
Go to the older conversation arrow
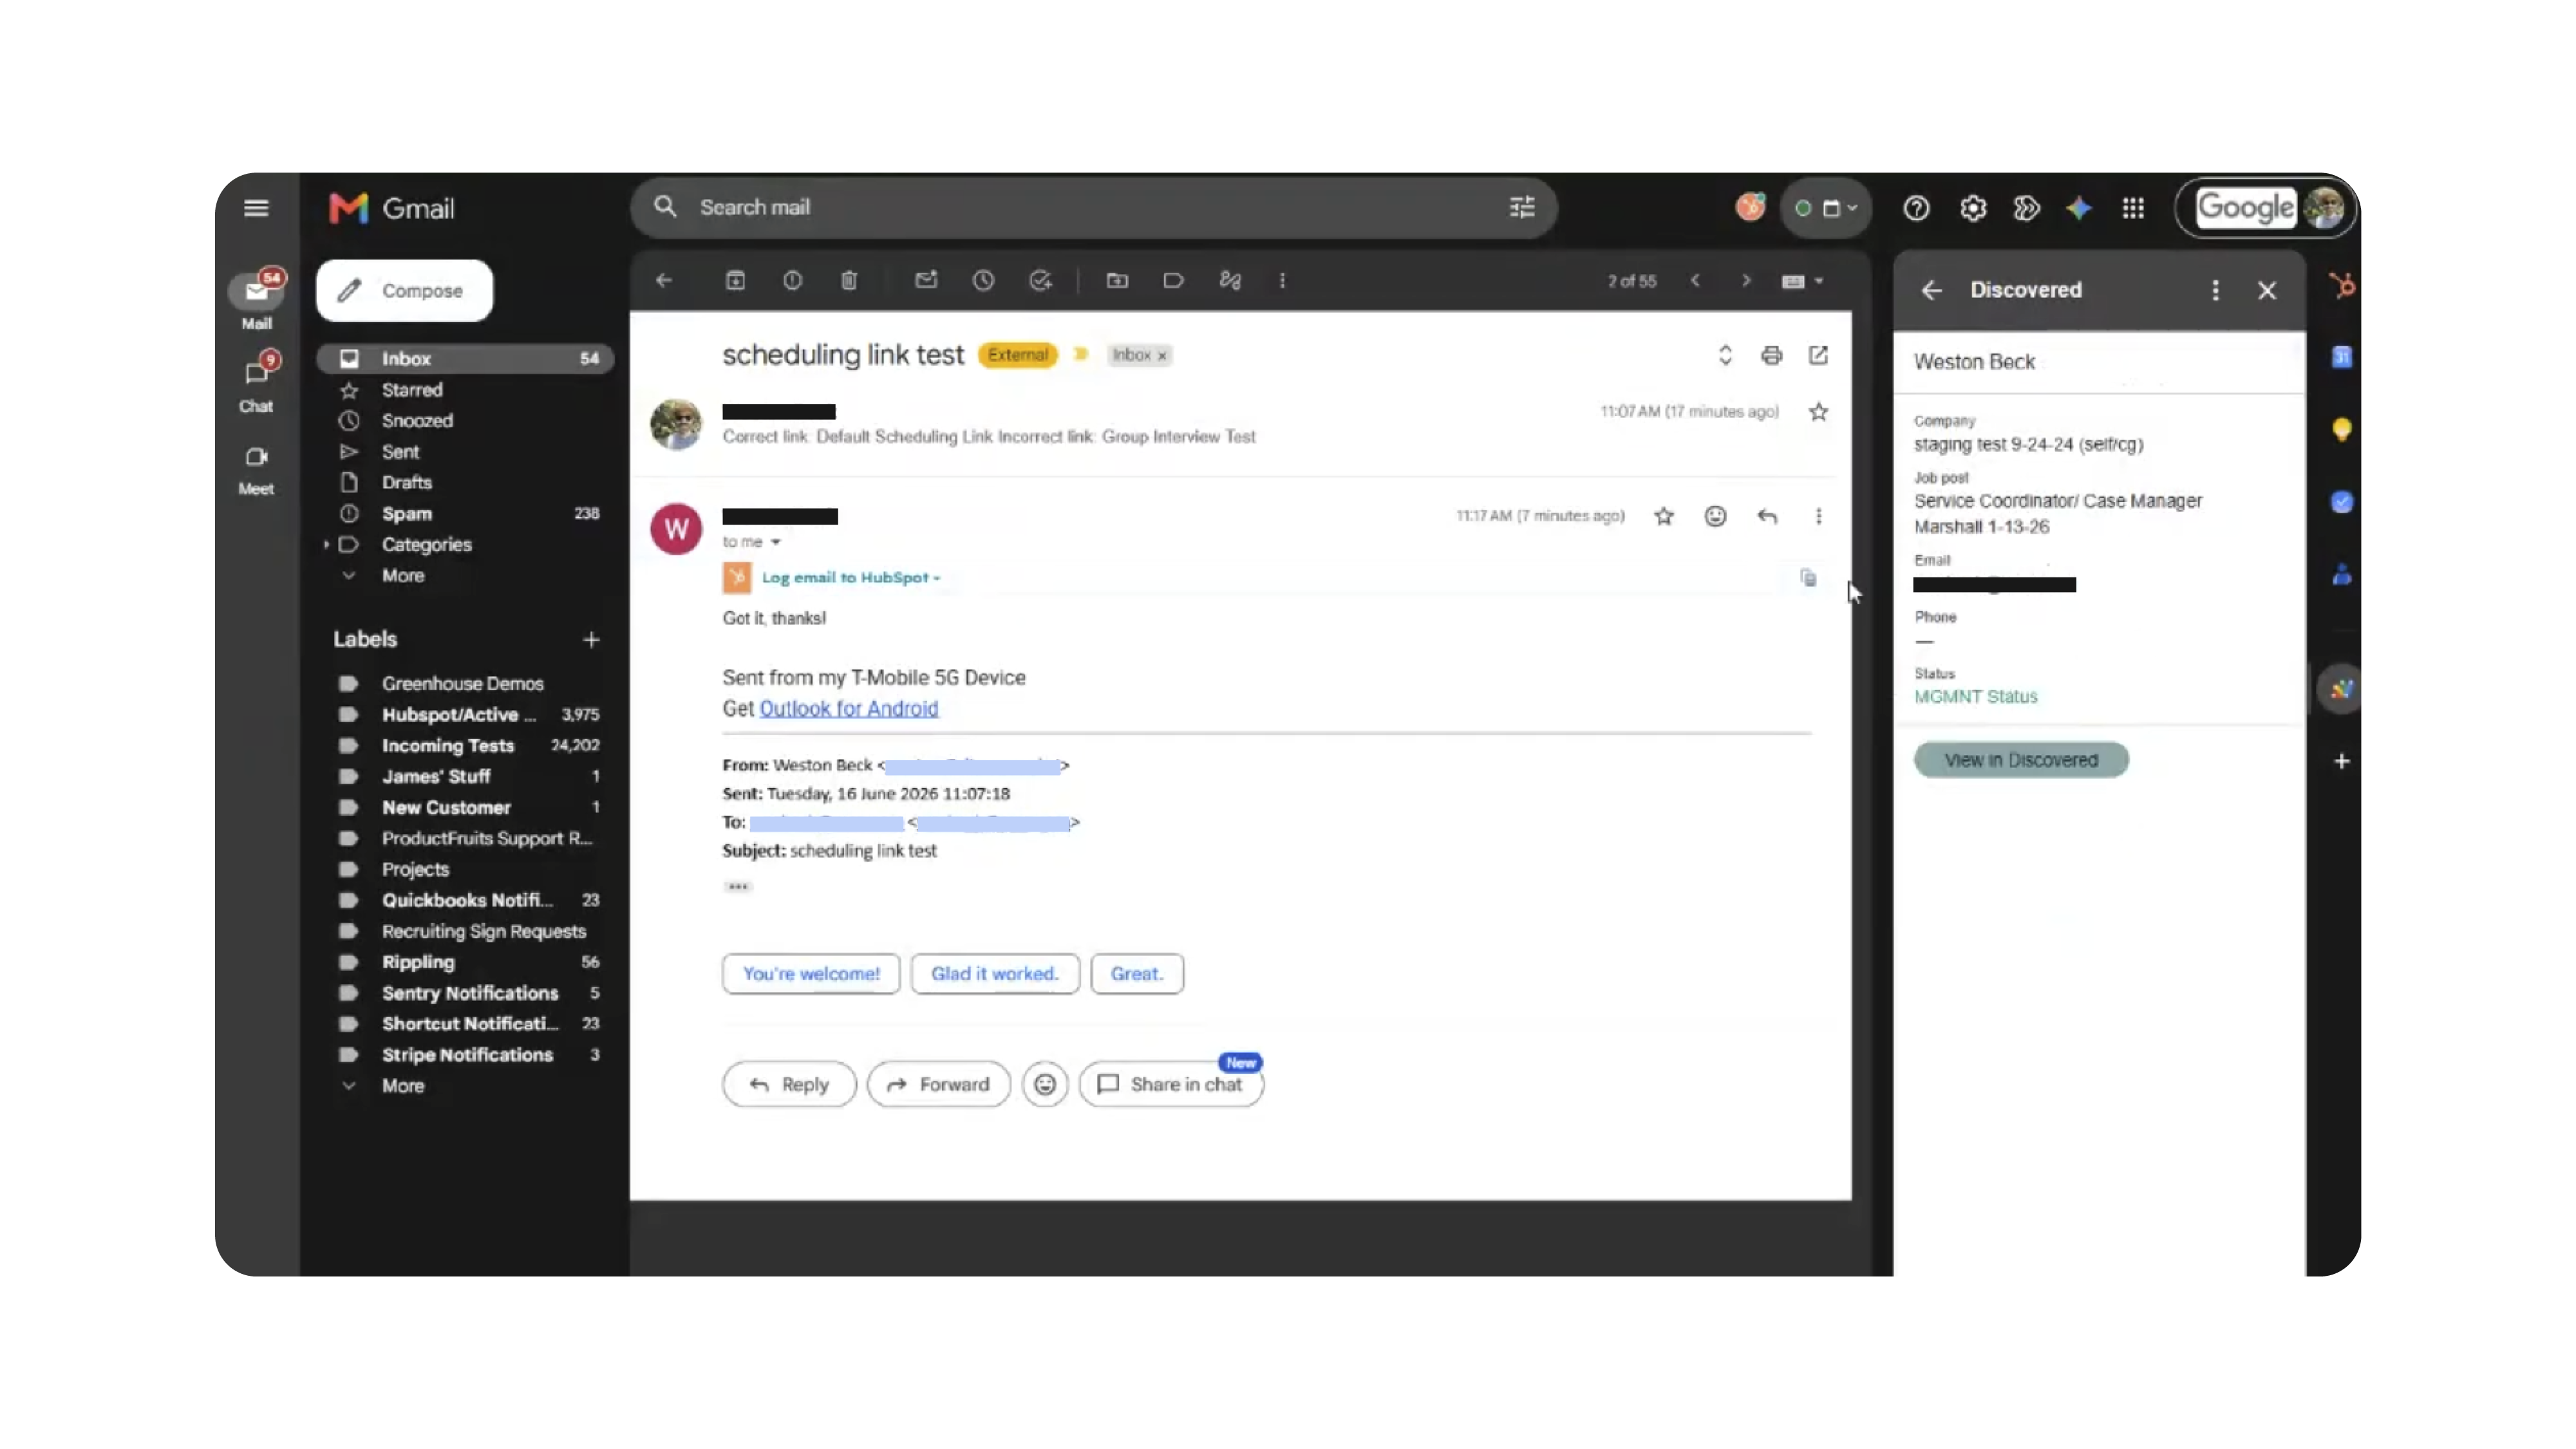click(1746, 281)
